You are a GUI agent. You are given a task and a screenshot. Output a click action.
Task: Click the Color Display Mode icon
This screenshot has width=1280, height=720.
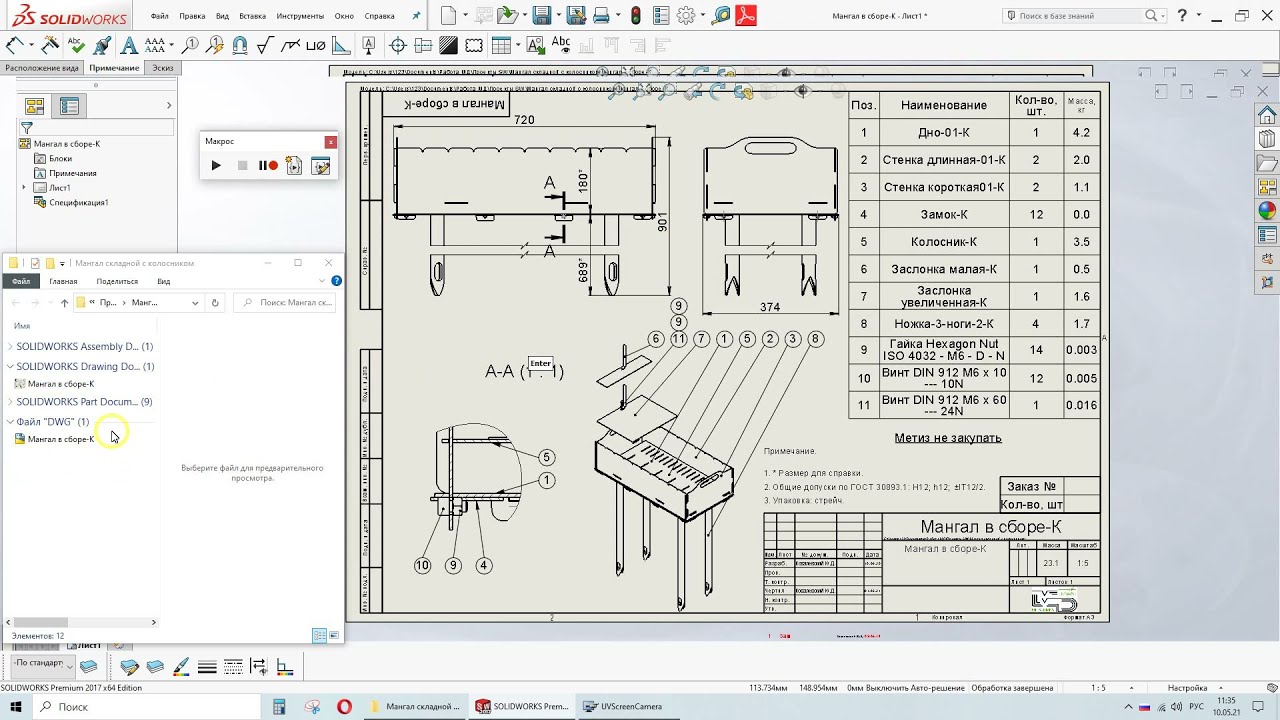(x=285, y=667)
